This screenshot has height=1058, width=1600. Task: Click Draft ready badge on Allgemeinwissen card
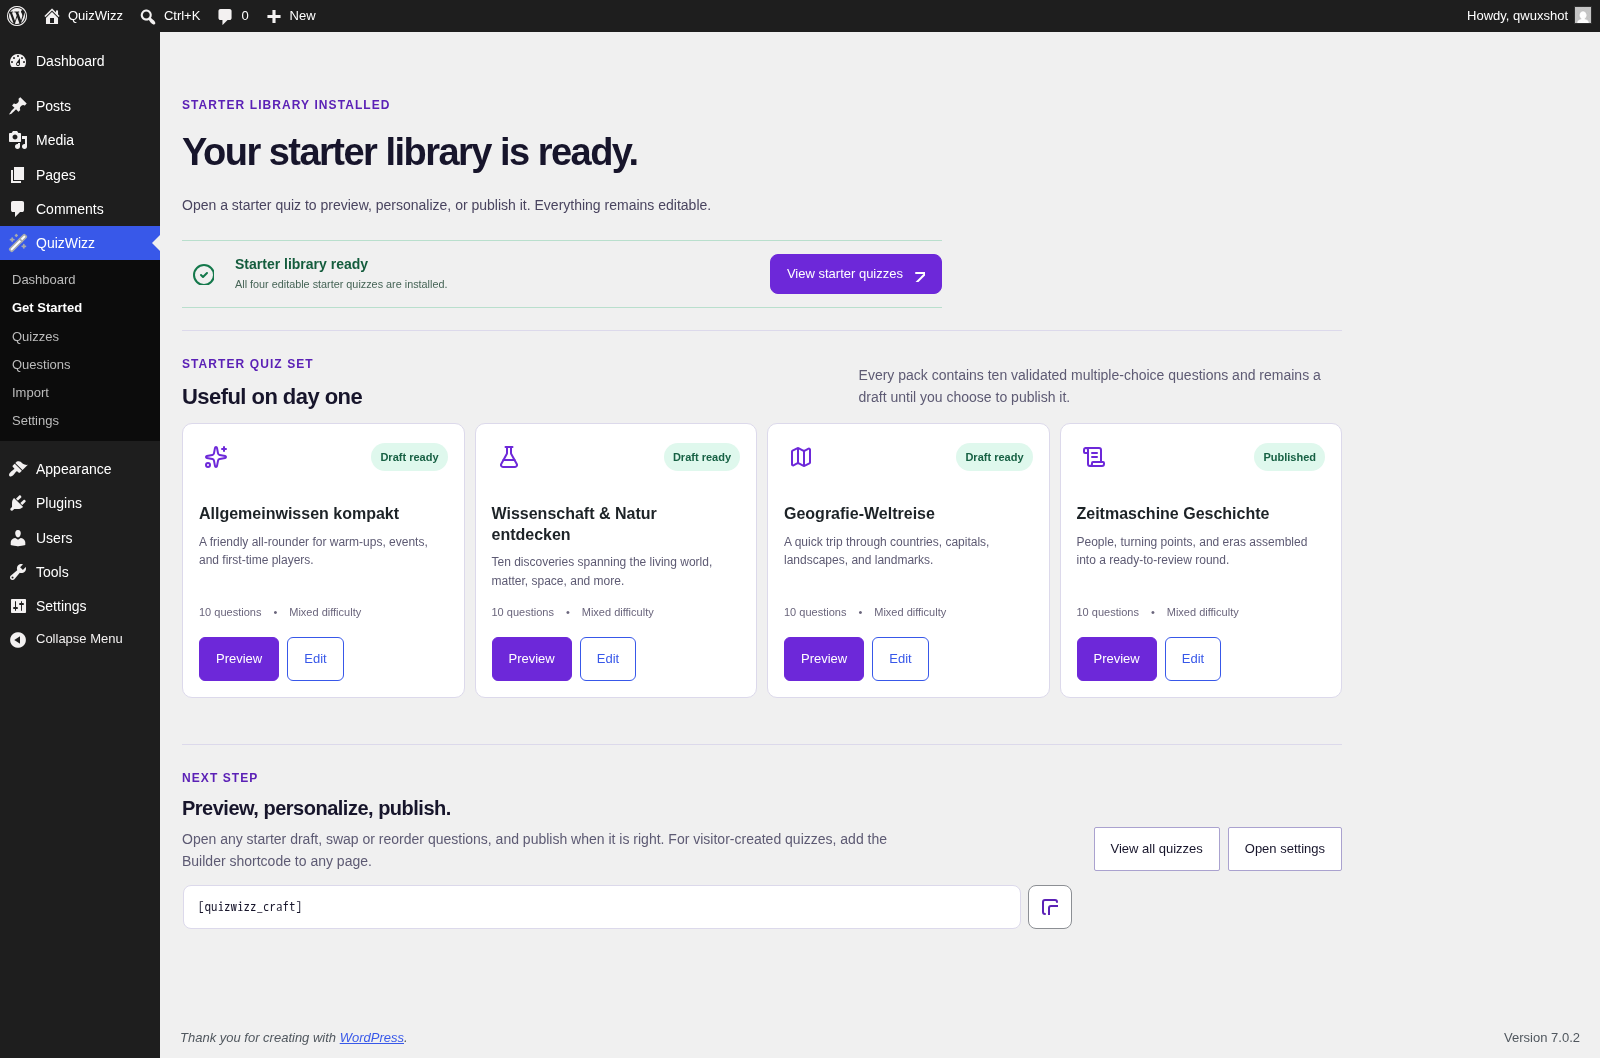[x=409, y=457]
